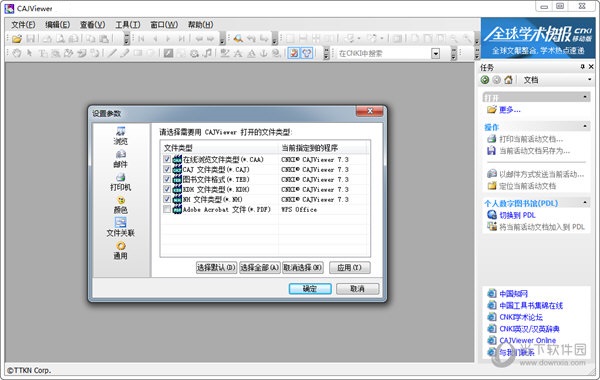The width and height of the screenshot is (600, 380).
Task: Click the 当前指定到的程序 column header
Action: (x=323, y=148)
